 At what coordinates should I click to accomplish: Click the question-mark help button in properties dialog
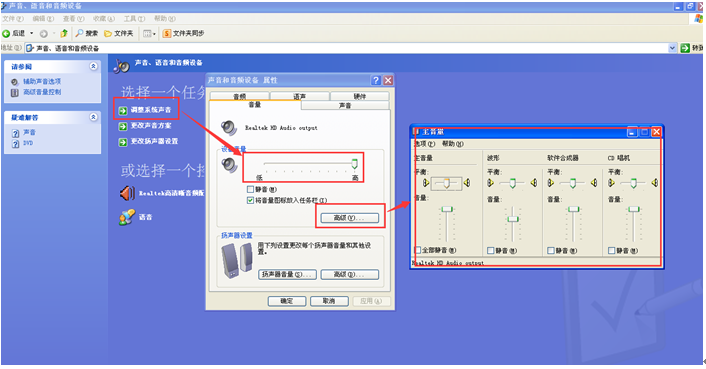(x=376, y=80)
